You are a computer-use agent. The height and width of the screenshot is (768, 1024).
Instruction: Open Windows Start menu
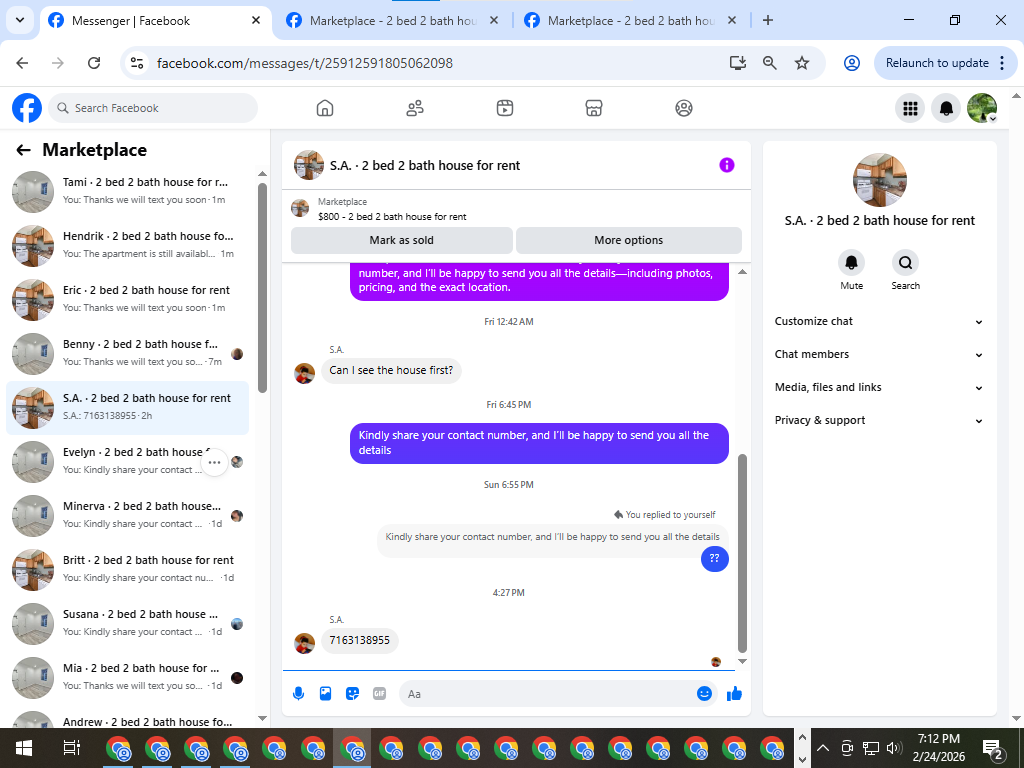pyautogui.click(x=24, y=748)
